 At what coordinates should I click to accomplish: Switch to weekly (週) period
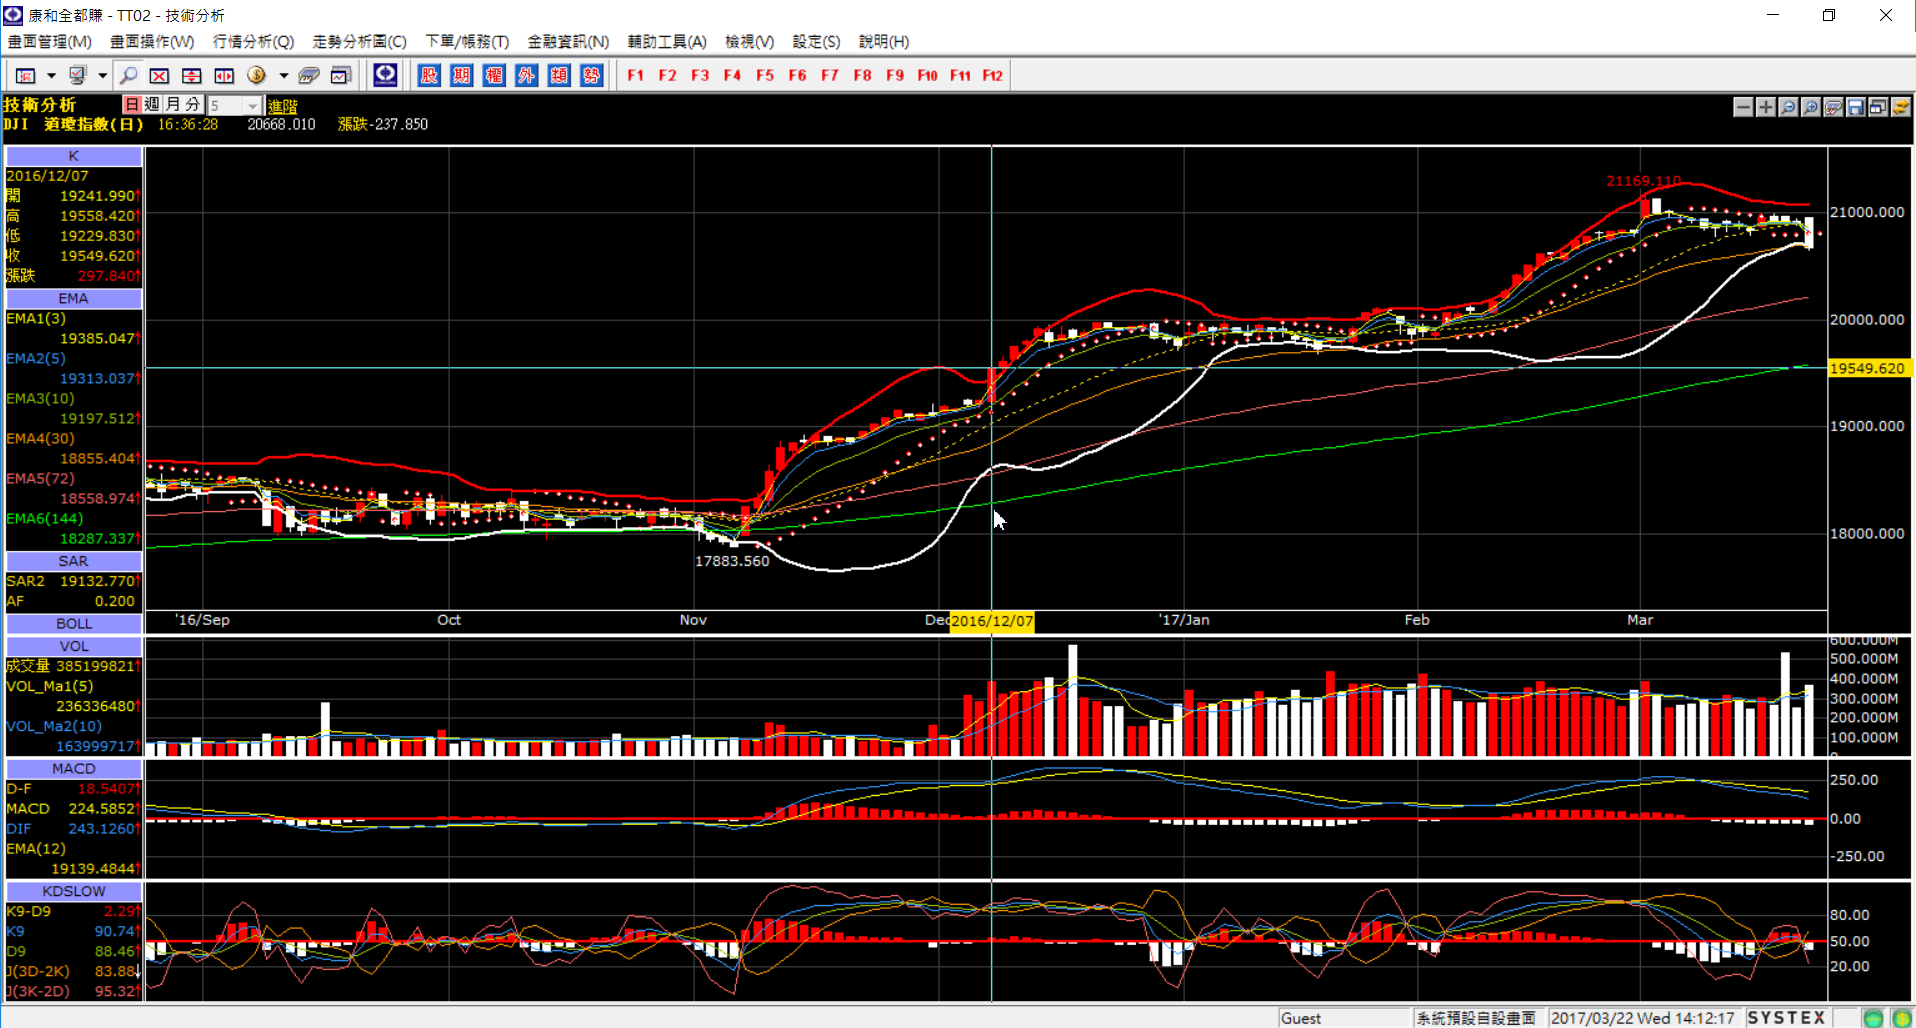[x=152, y=105]
